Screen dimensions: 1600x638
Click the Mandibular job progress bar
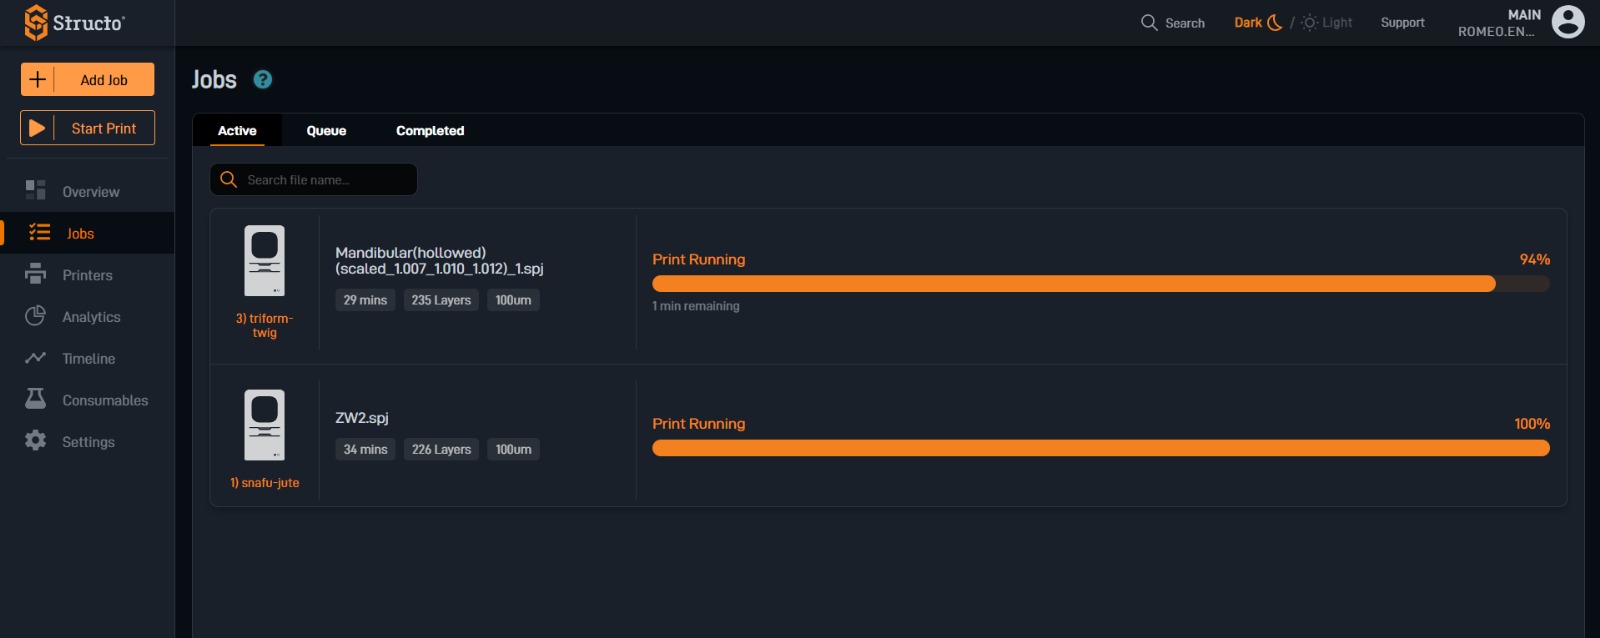[x=1100, y=284]
